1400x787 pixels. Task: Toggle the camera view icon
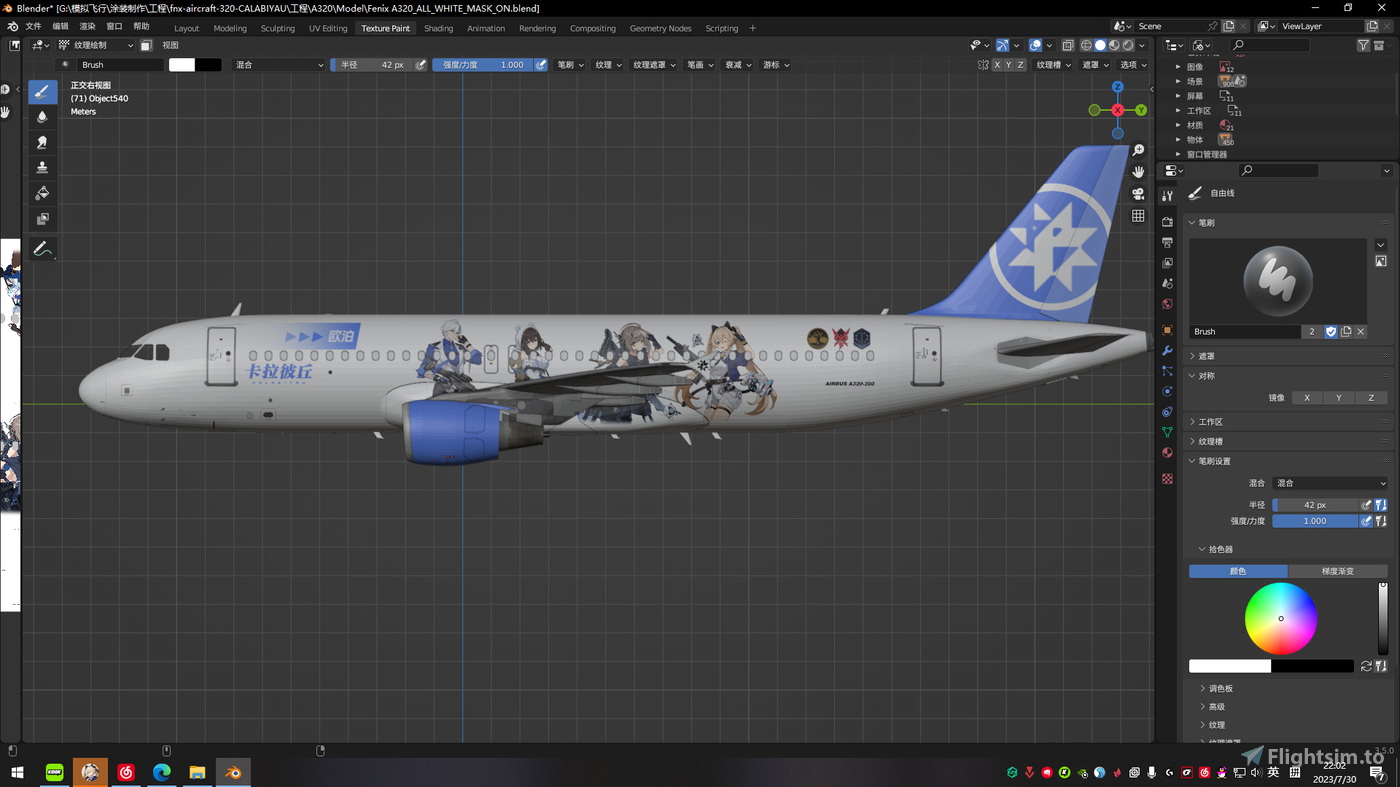coord(1138,194)
